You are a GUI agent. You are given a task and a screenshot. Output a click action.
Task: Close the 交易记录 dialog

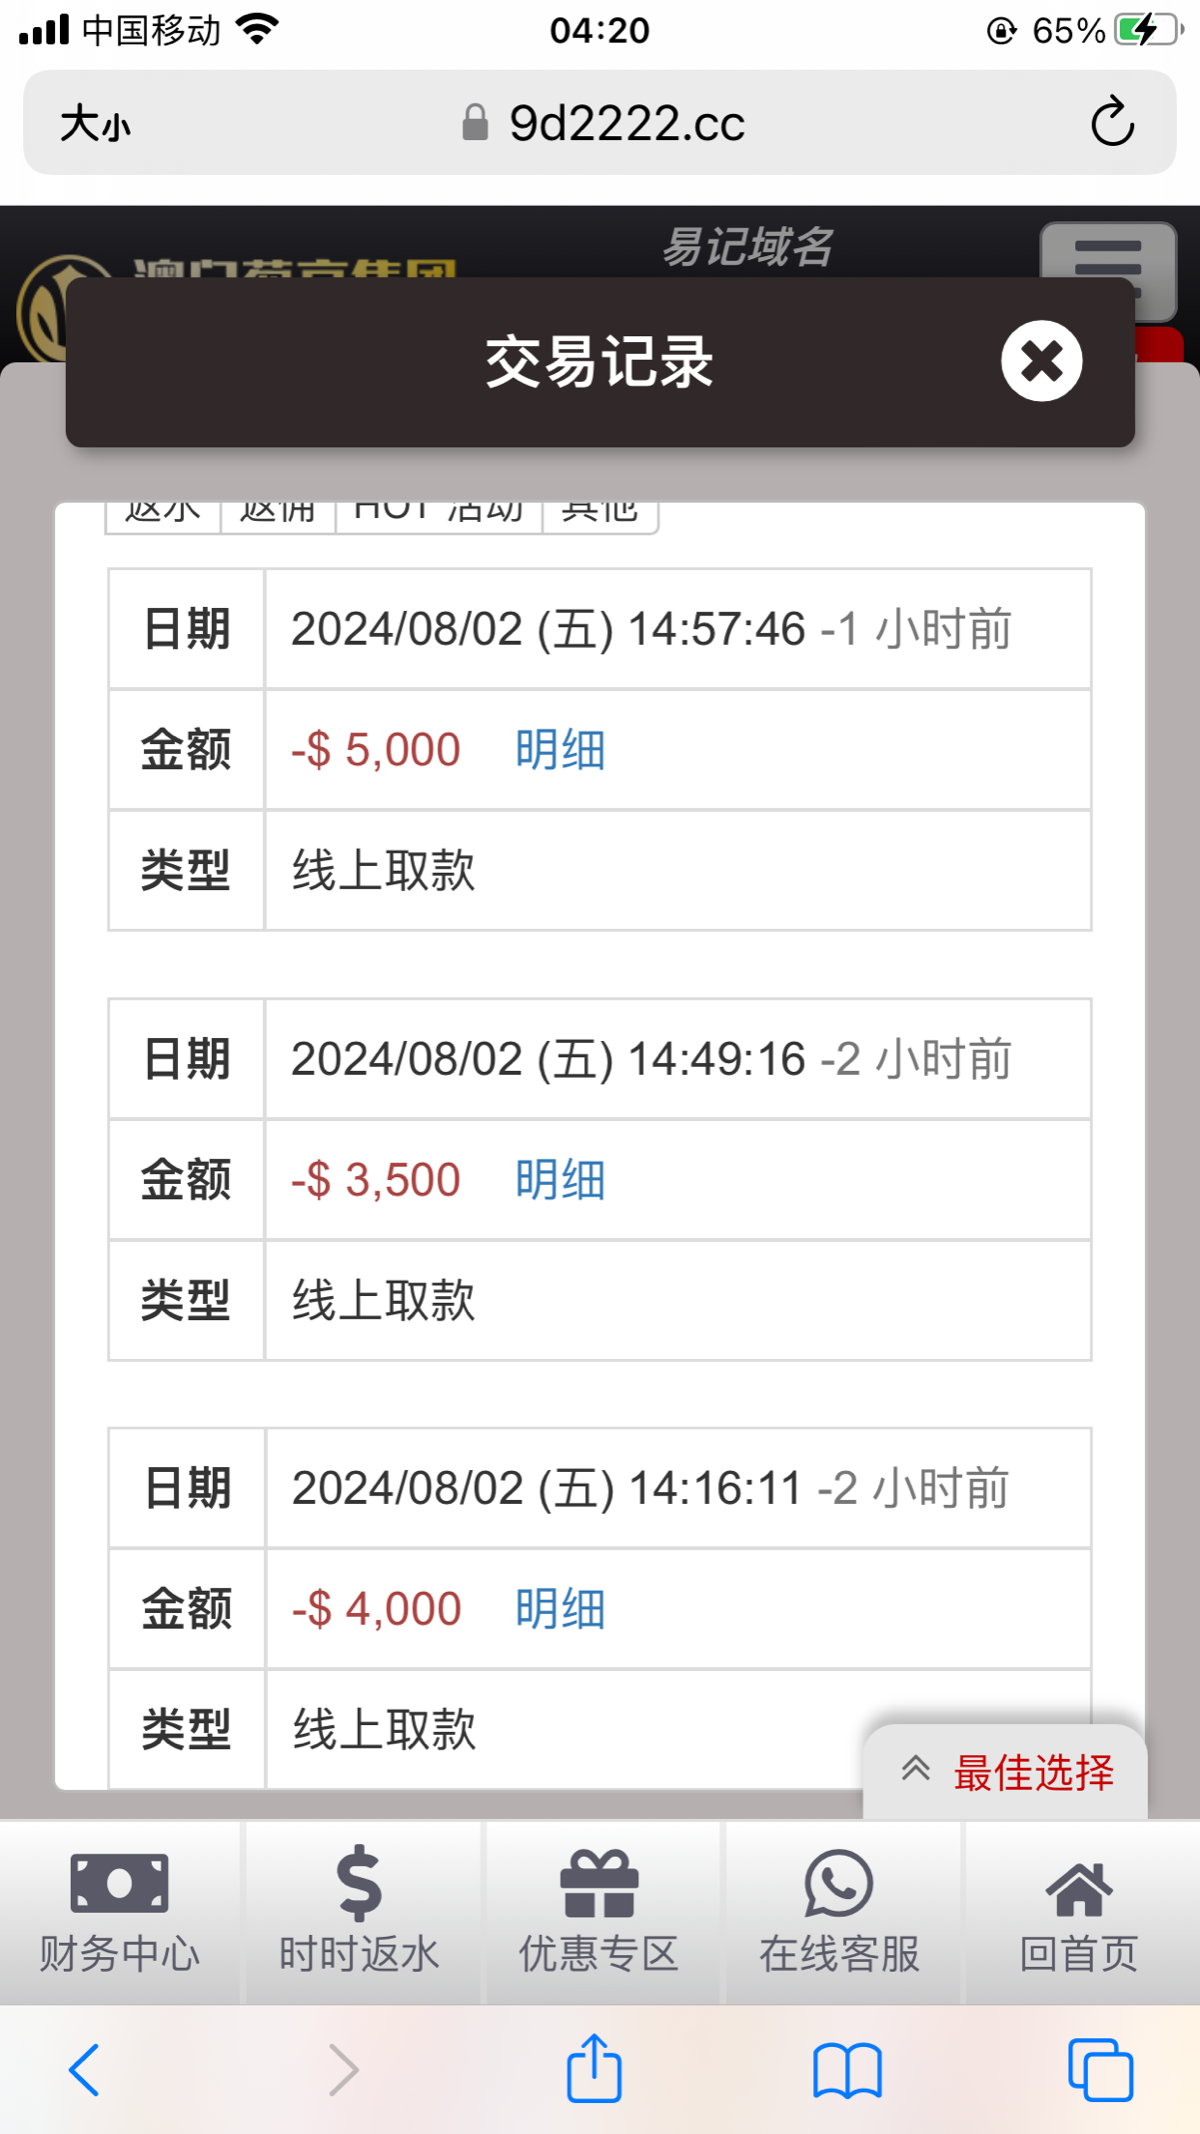click(1041, 361)
